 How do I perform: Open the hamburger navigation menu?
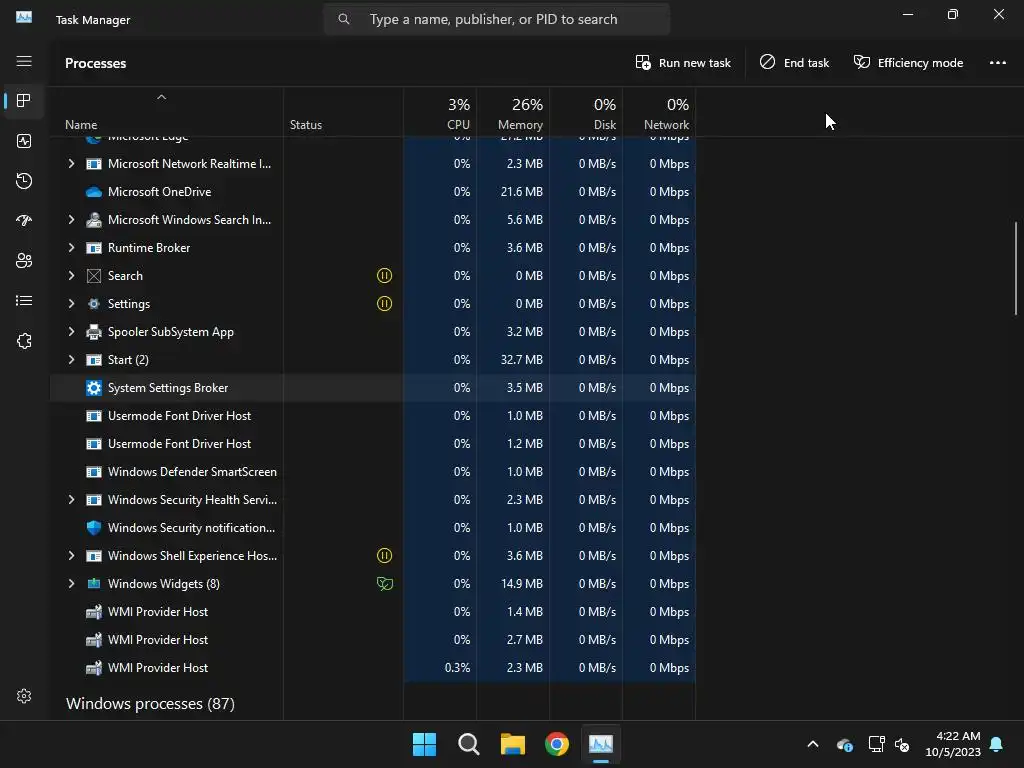point(24,61)
